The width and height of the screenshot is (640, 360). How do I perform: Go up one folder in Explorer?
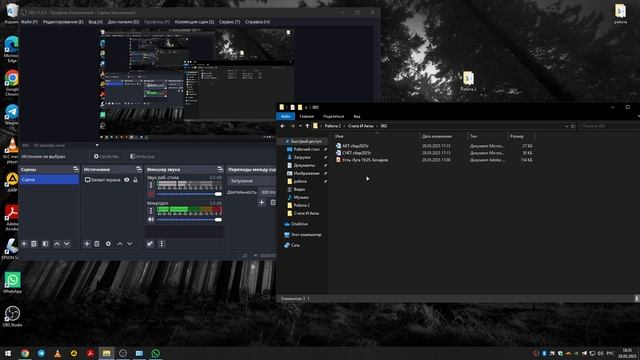click(307, 126)
